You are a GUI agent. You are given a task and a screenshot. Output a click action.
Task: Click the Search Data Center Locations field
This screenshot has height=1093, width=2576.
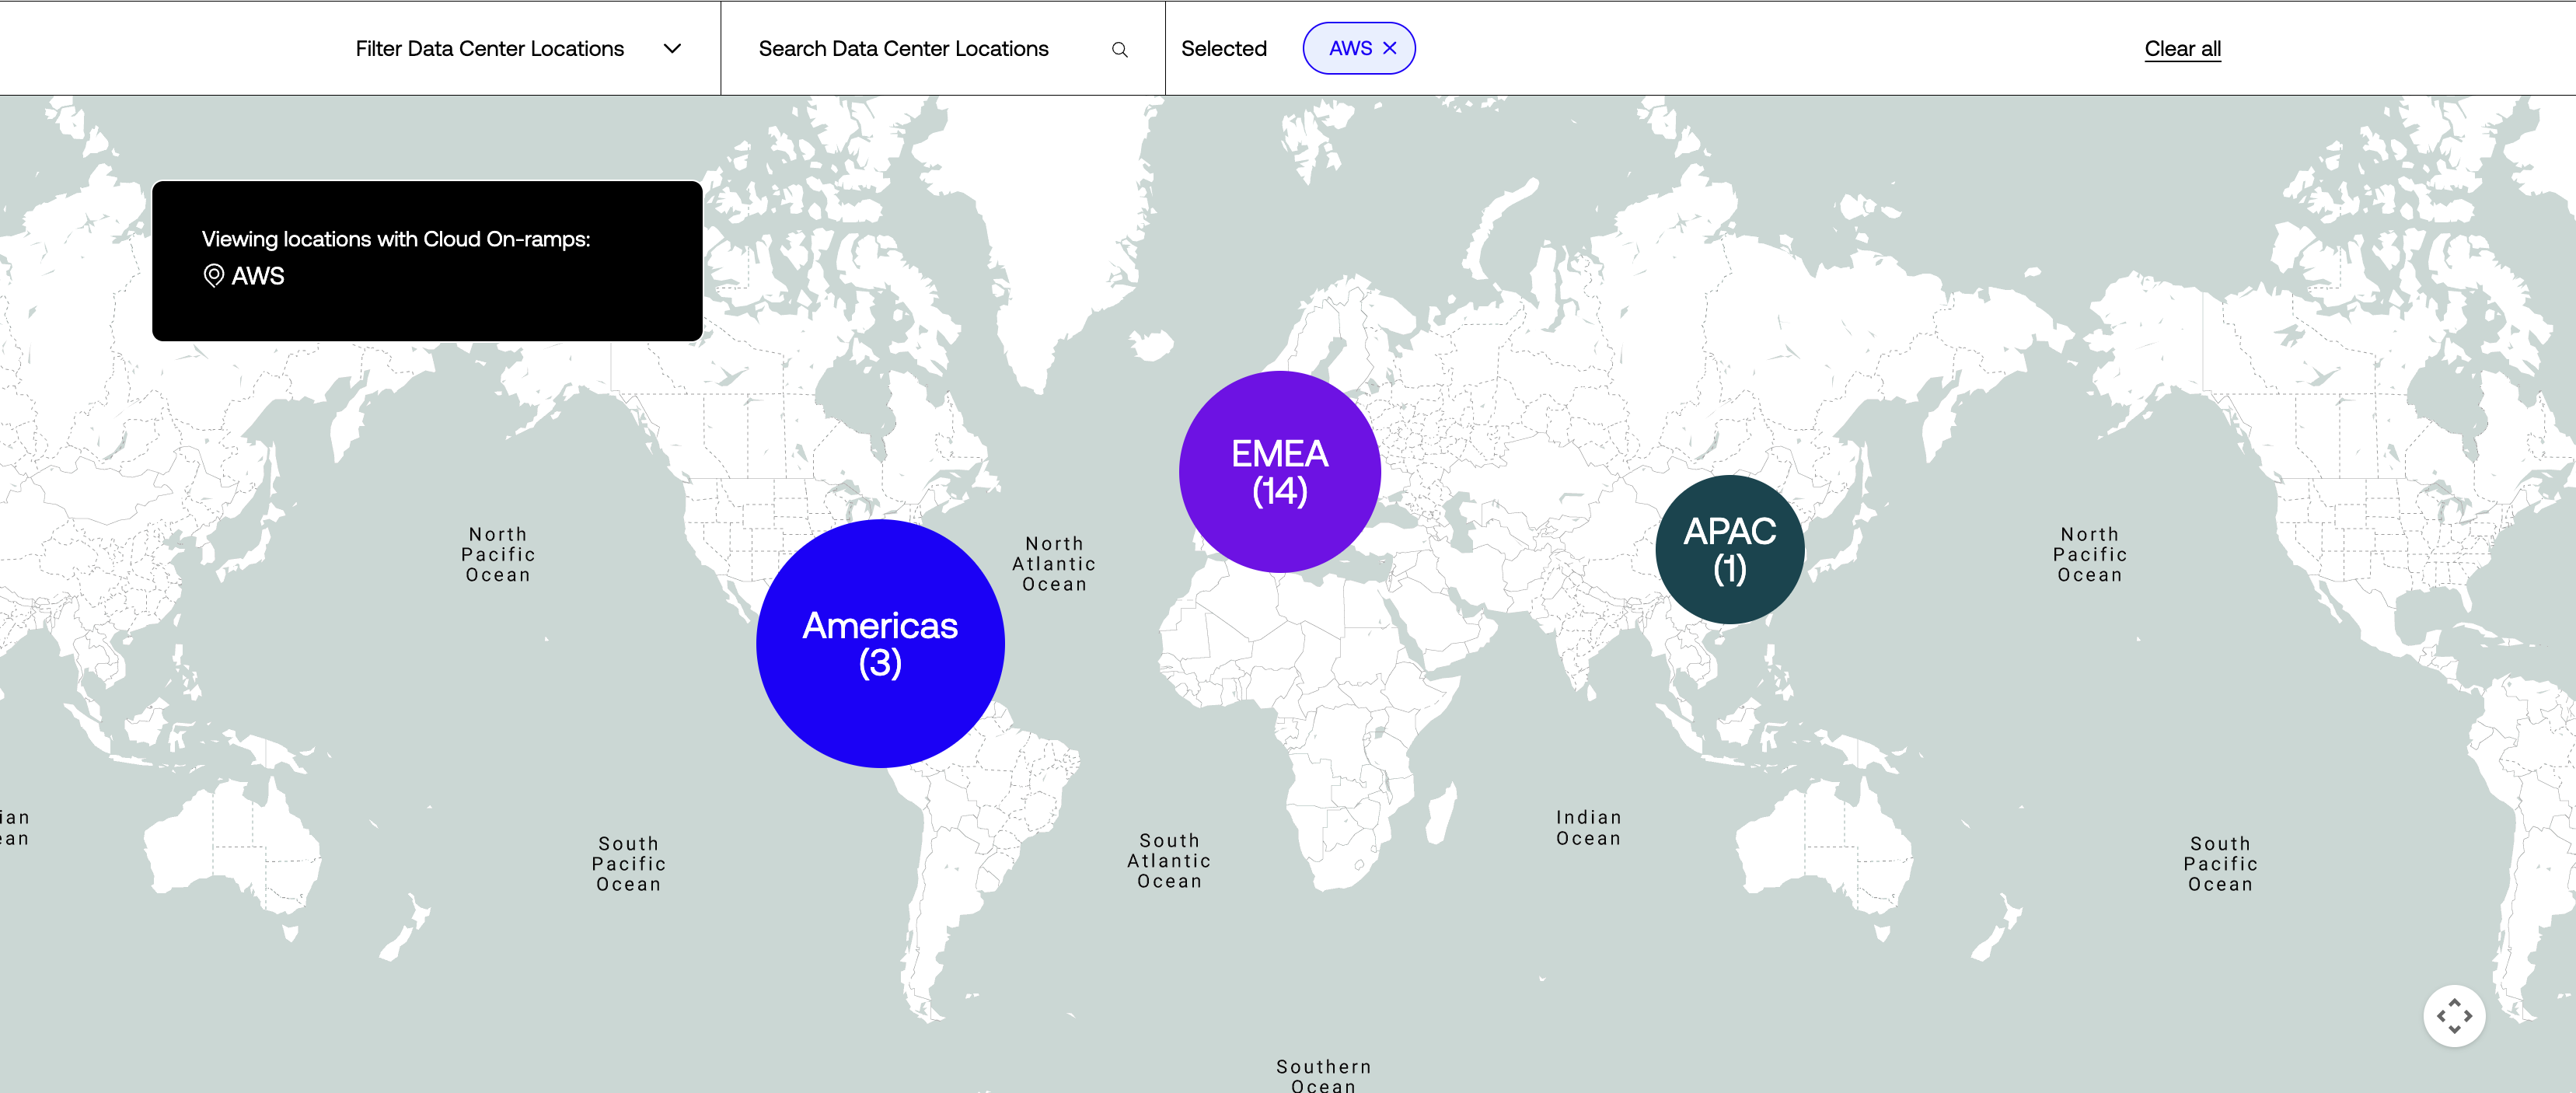click(x=903, y=48)
